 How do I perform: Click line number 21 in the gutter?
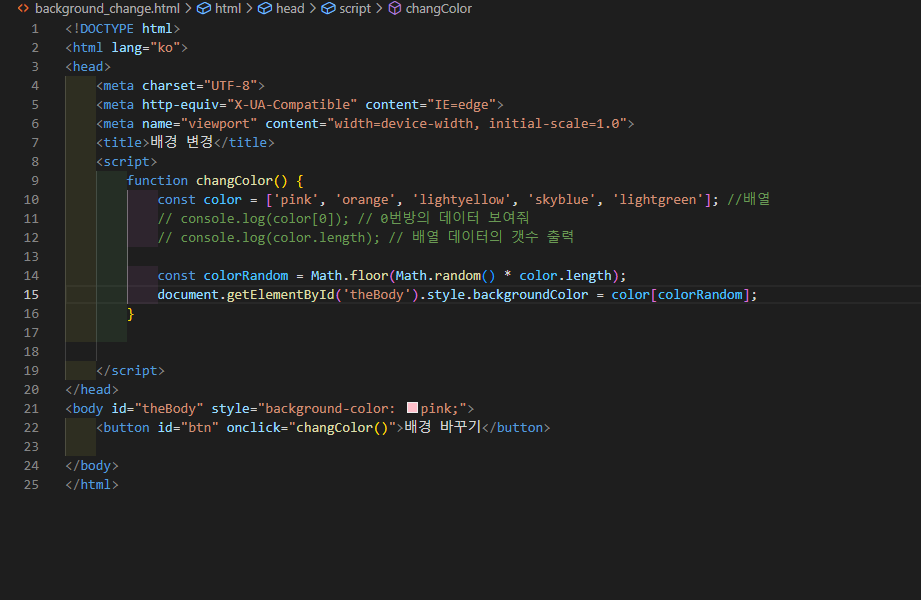coord(31,408)
